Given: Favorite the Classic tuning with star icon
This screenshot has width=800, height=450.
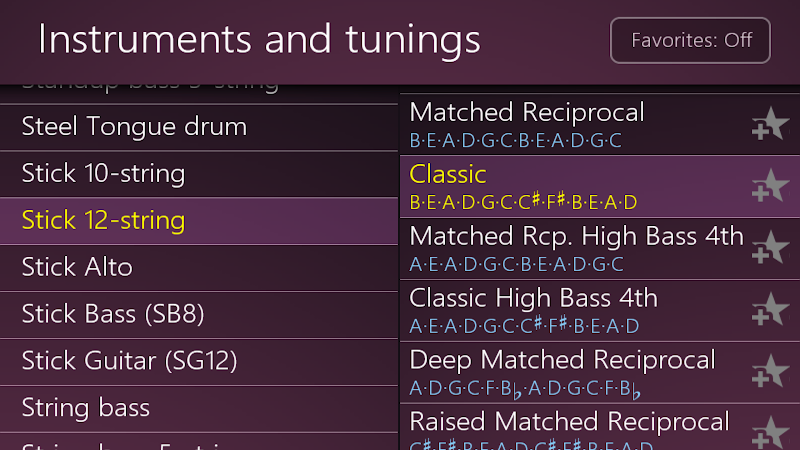Looking at the screenshot, I should (x=770, y=186).
